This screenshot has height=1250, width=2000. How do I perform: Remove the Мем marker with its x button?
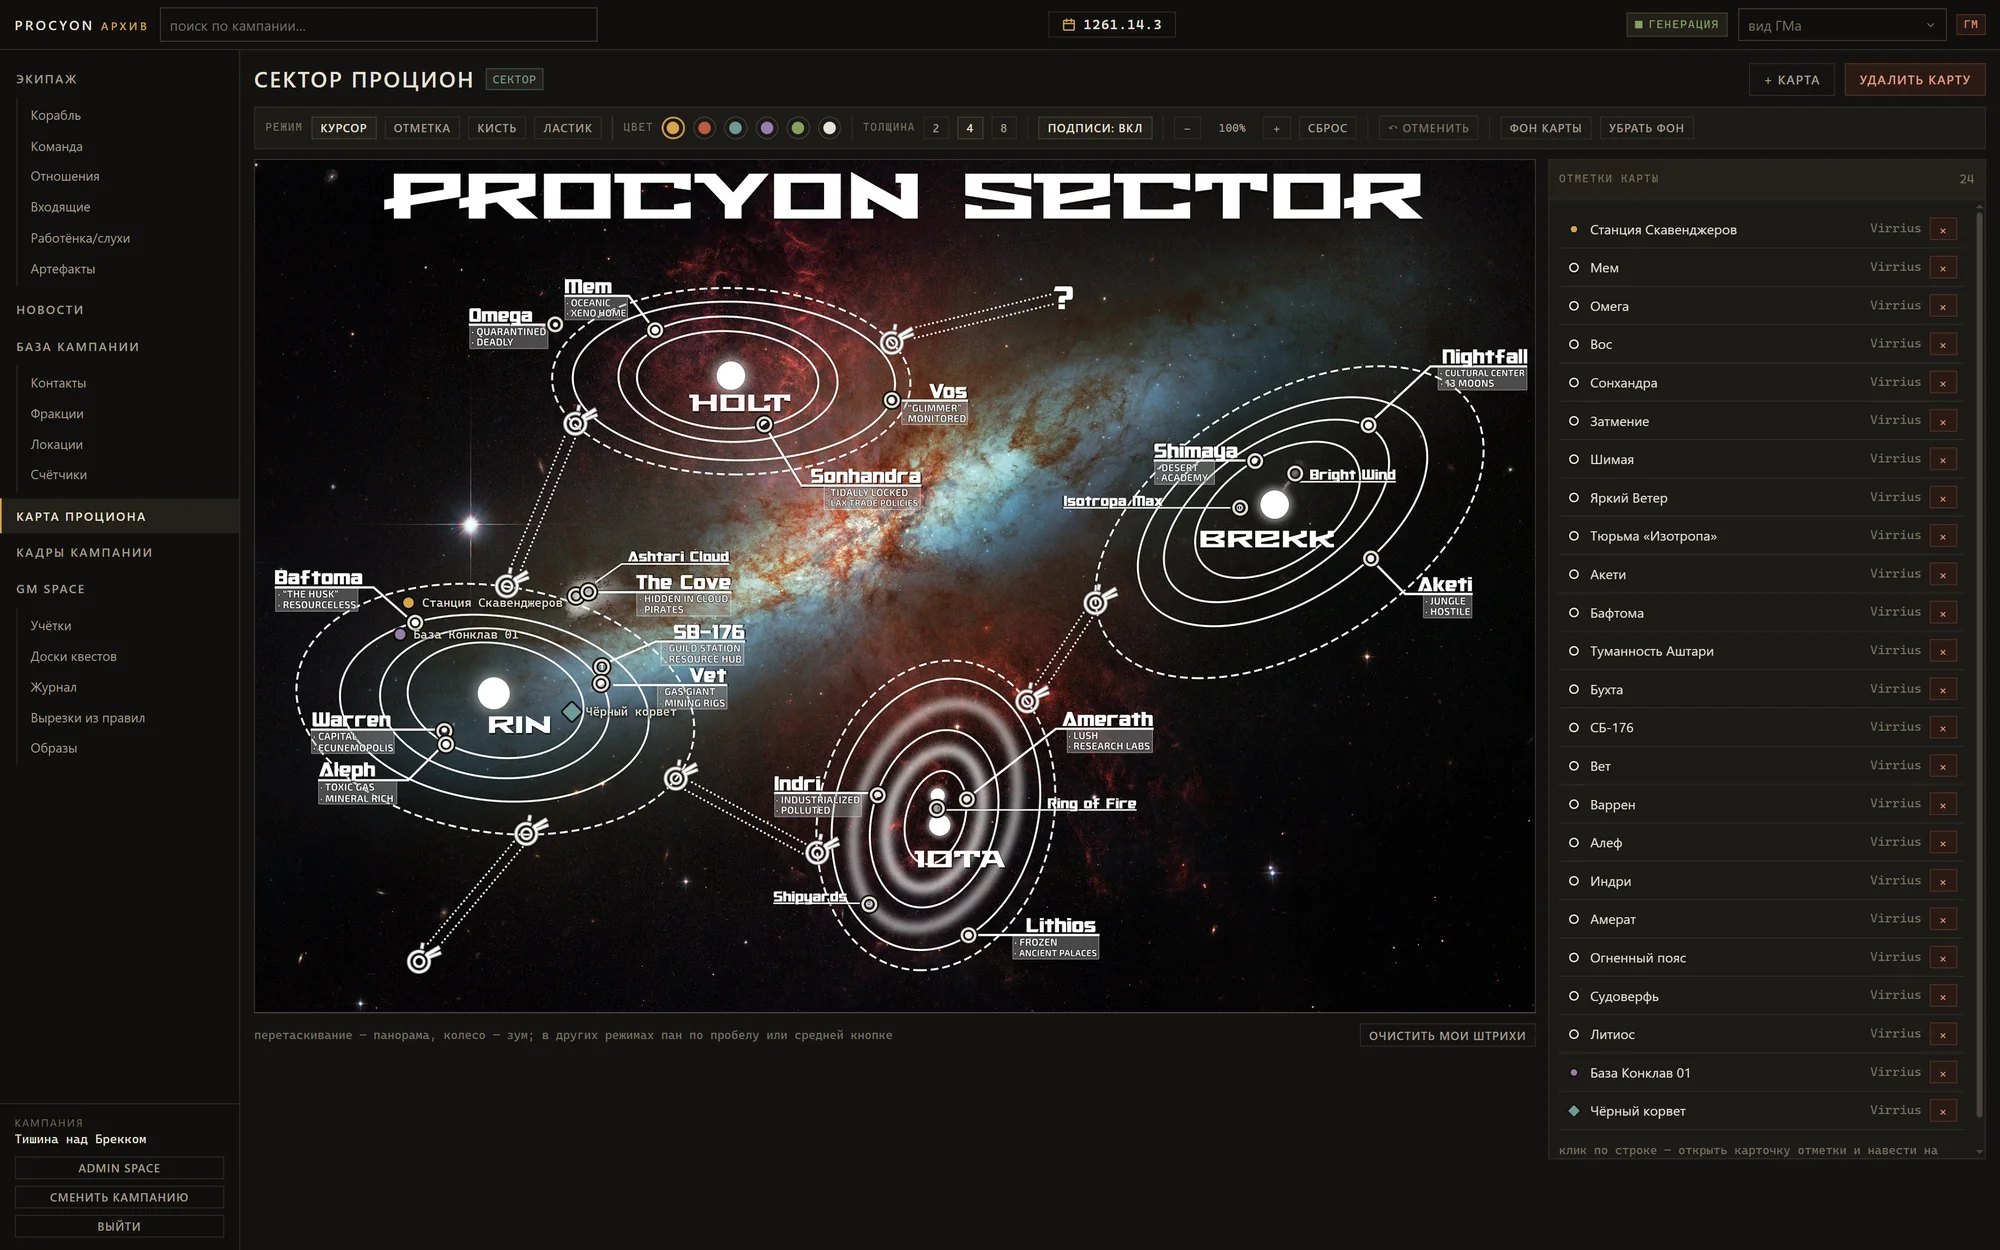click(1943, 268)
